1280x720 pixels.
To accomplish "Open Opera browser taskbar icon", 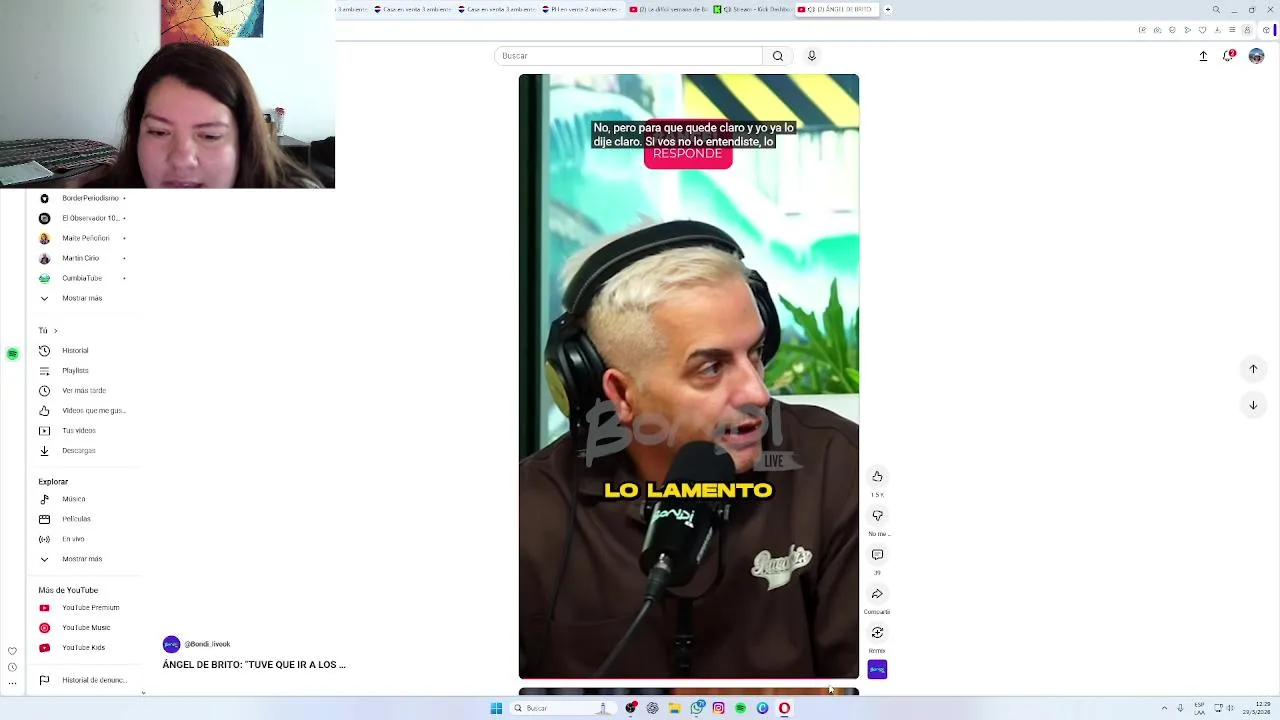I will pos(784,708).
